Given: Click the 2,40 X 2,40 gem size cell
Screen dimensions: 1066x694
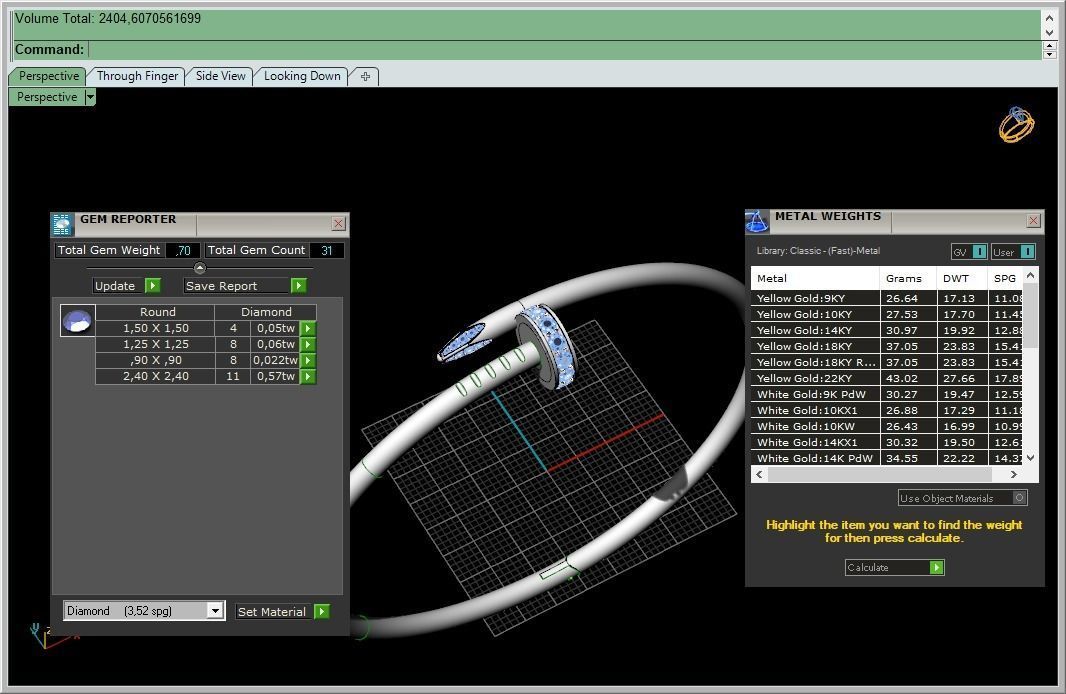Looking at the screenshot, I should tap(156, 377).
